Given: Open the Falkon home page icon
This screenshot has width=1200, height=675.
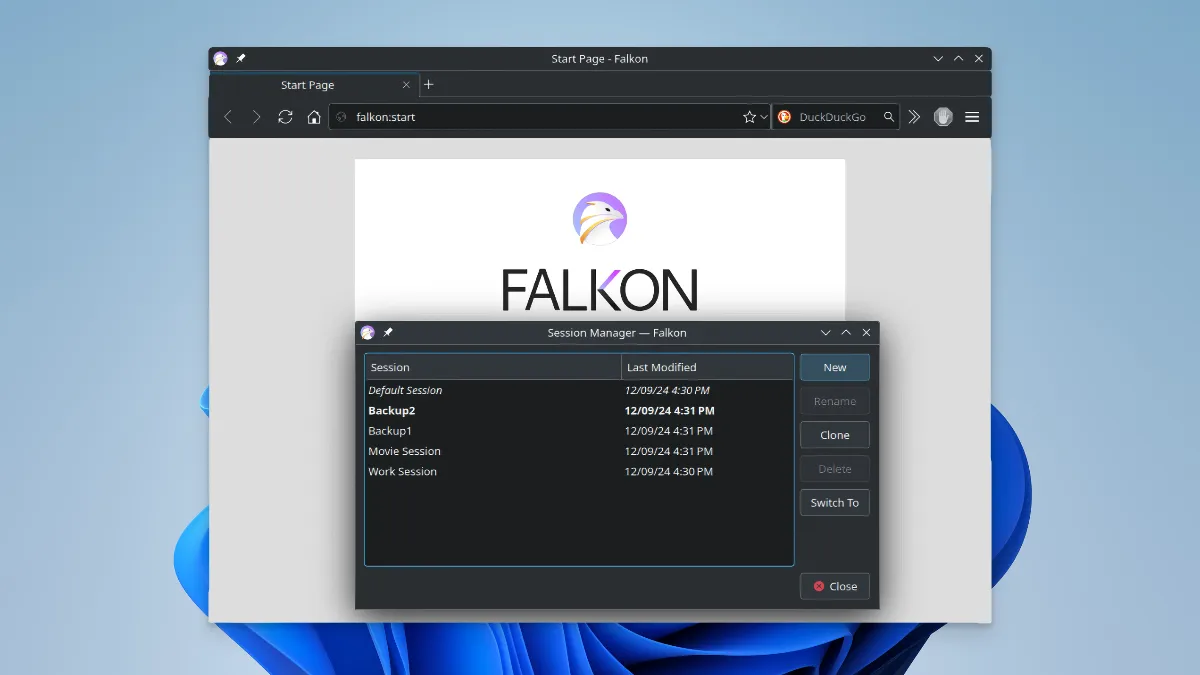Looking at the screenshot, I should coord(314,116).
